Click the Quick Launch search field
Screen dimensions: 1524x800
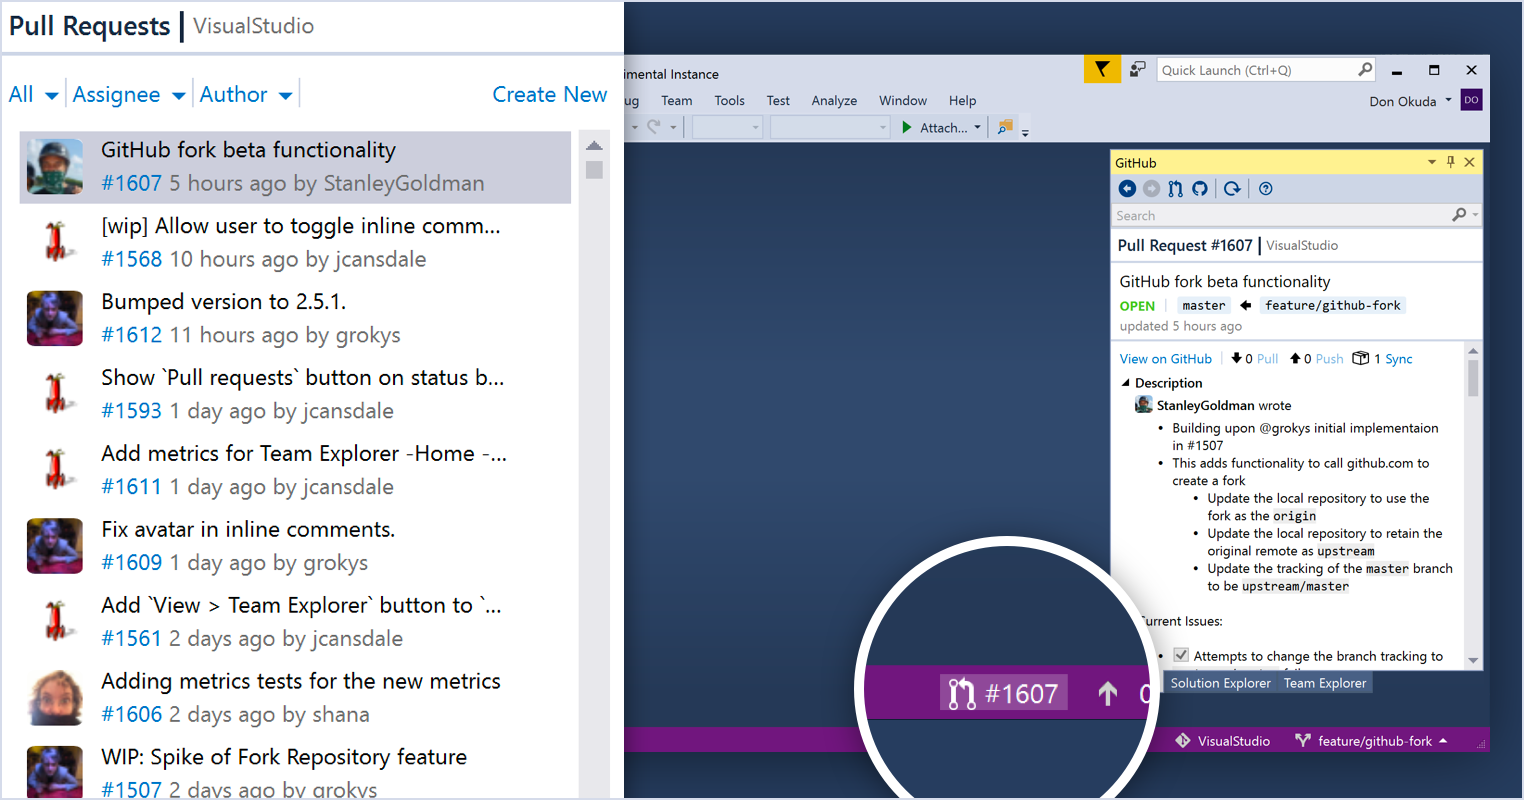(x=1256, y=70)
